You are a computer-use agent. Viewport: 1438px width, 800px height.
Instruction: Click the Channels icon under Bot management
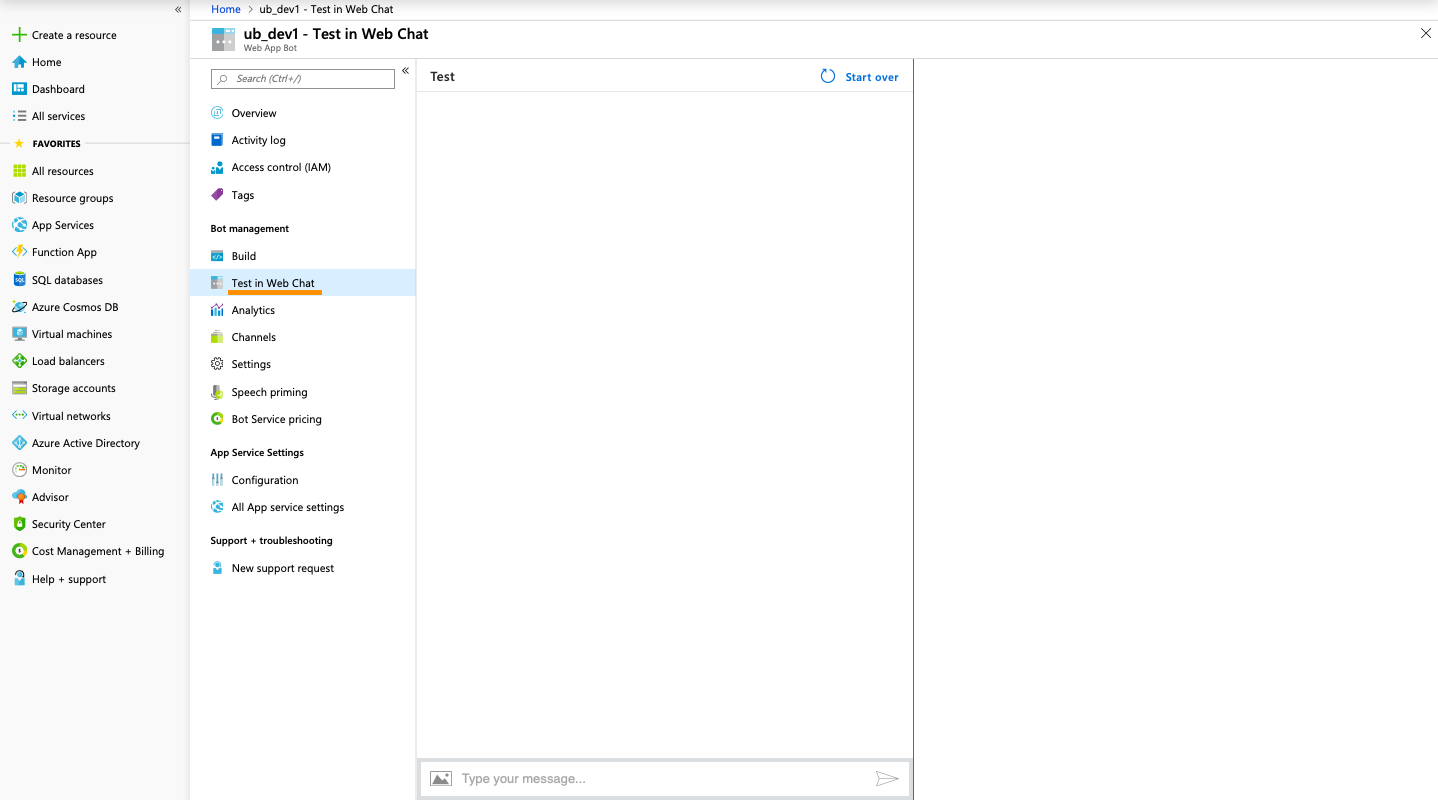[x=217, y=337]
